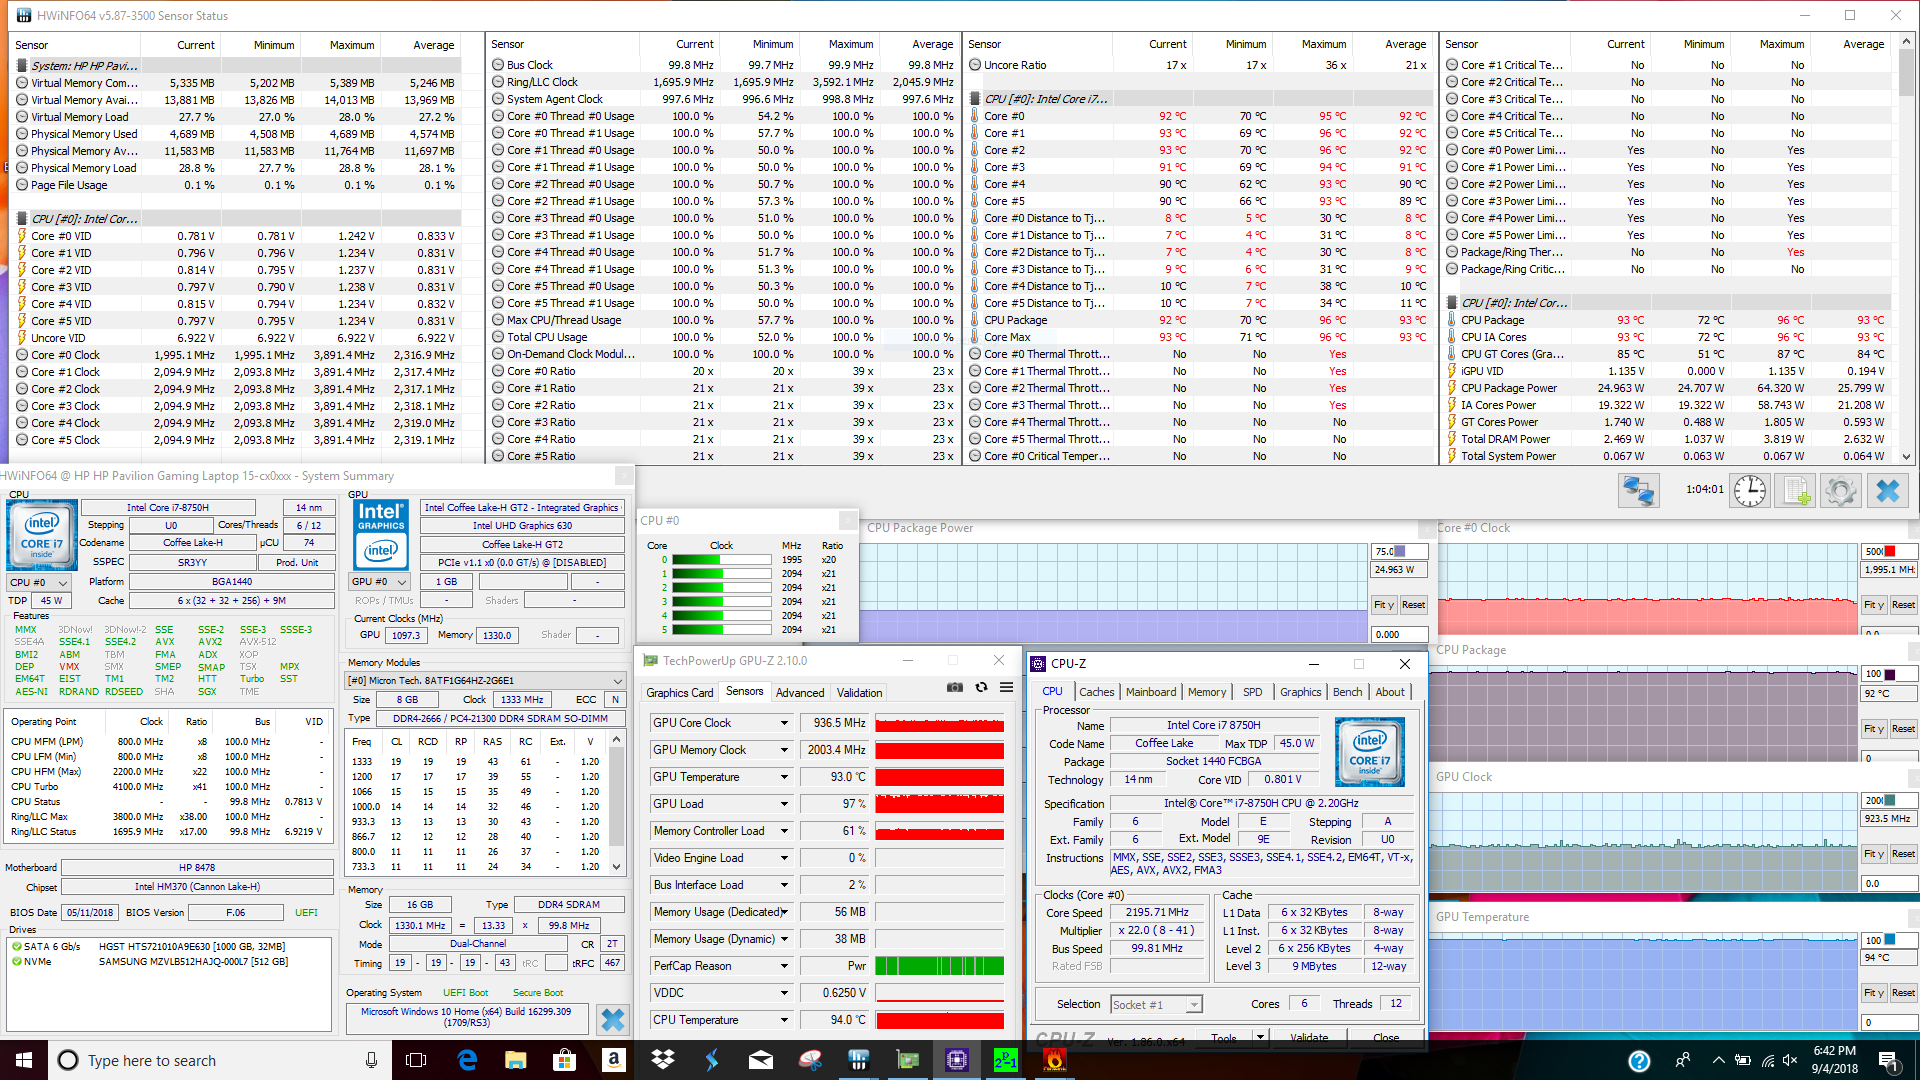Click red color swatch of Core #0 Clock
The width and height of the screenshot is (1920, 1080).
[x=1890, y=552]
